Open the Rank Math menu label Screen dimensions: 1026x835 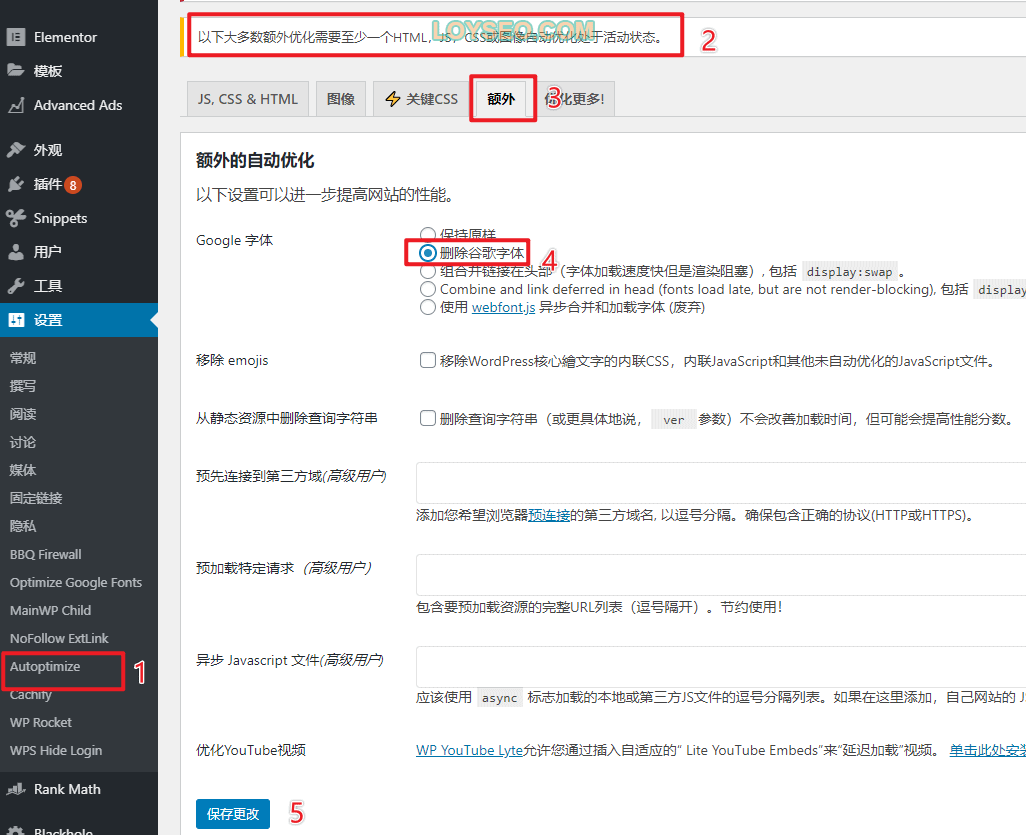pyautogui.click(x=67, y=789)
